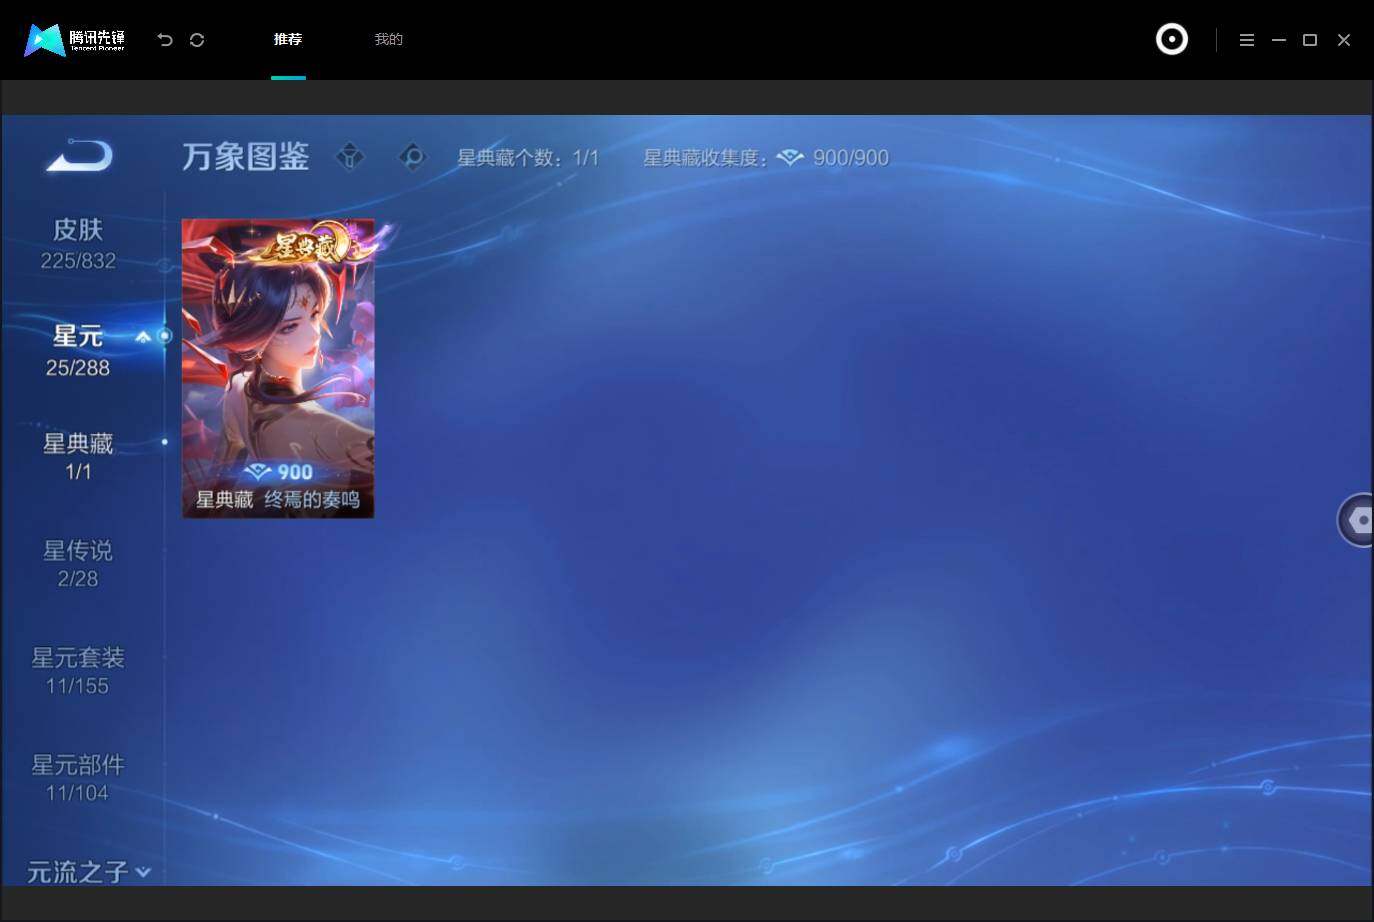The image size is (1374, 922).
Task: Refresh the page with the reload icon
Action: tap(197, 40)
